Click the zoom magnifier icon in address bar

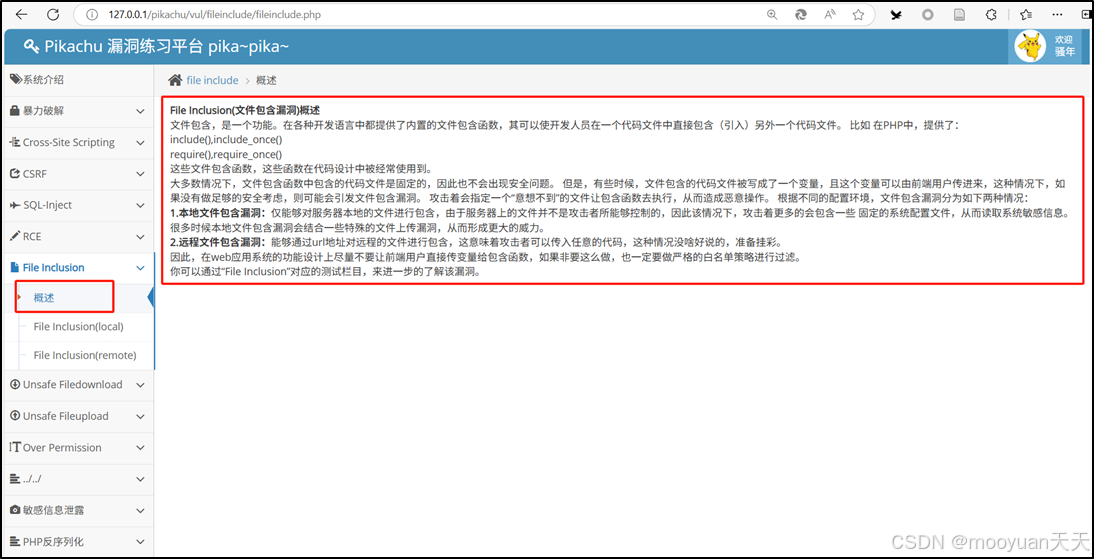point(772,14)
